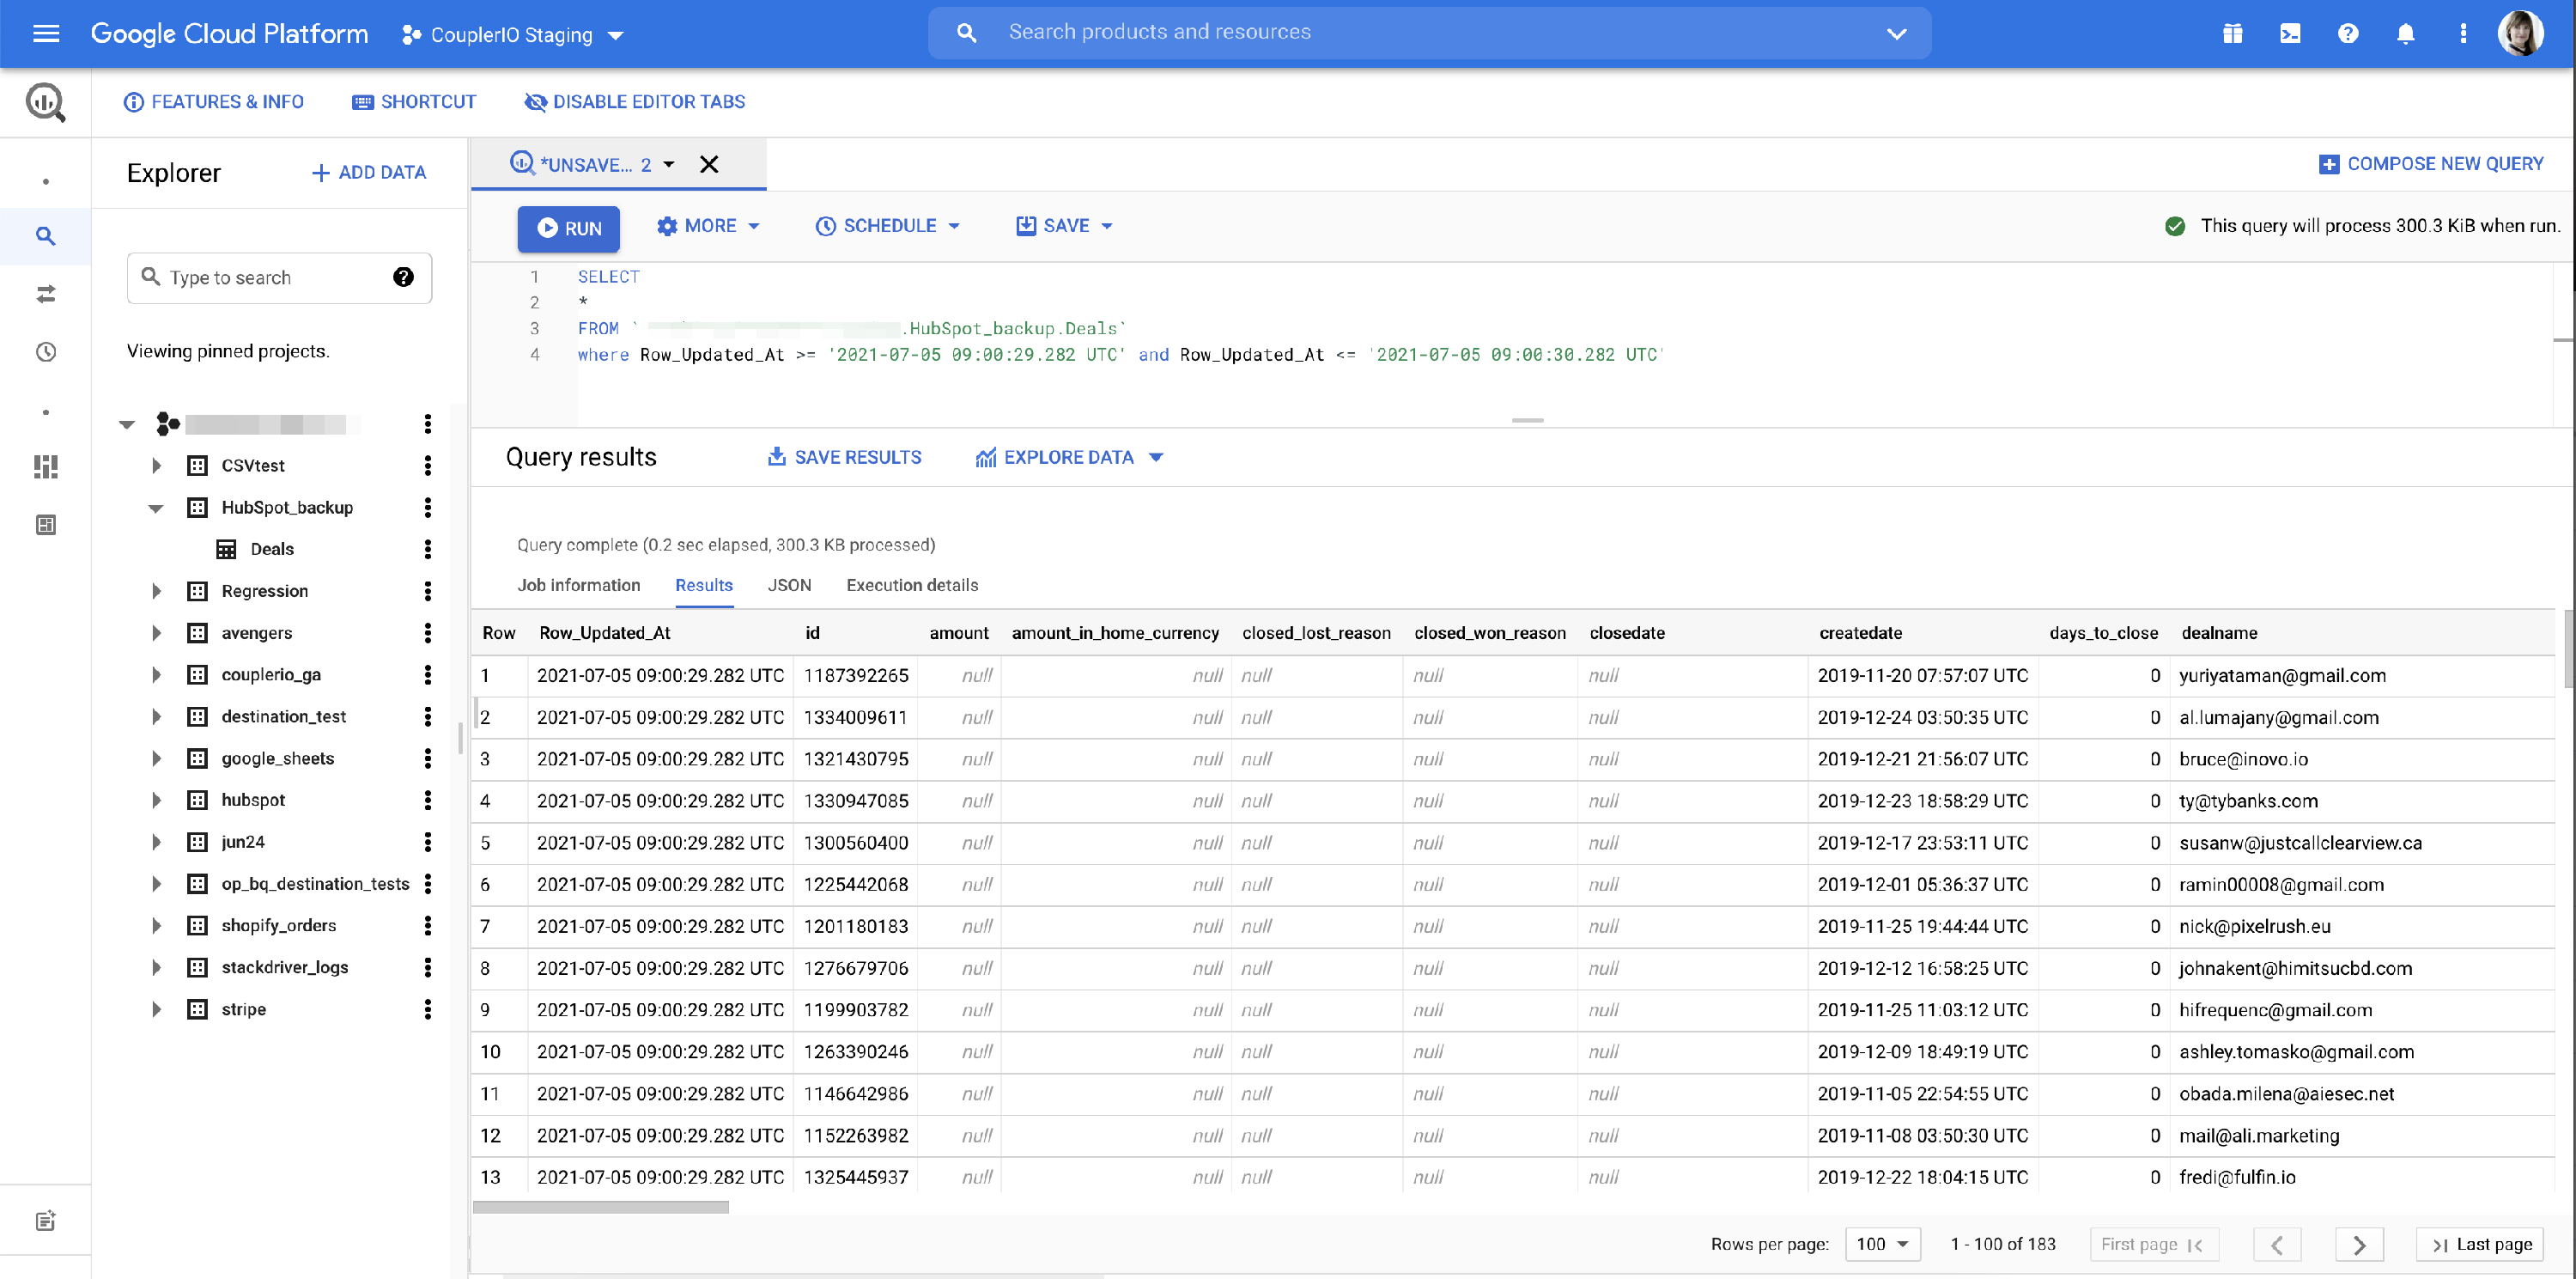Open the SQL workspace search icon in the sidebar

[x=46, y=236]
